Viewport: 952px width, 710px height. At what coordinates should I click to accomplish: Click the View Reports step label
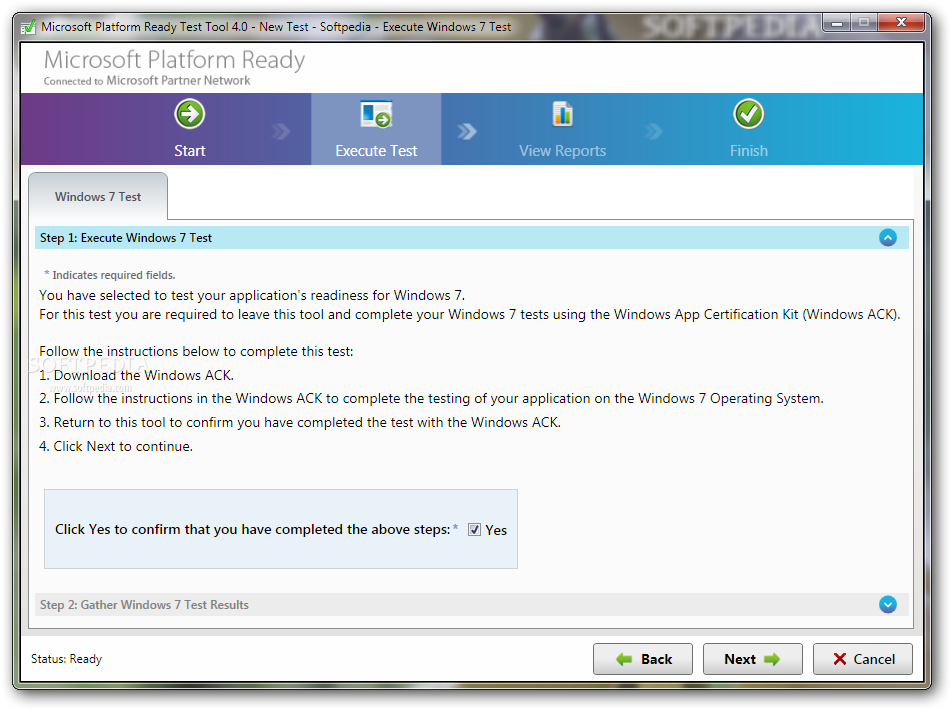562,151
